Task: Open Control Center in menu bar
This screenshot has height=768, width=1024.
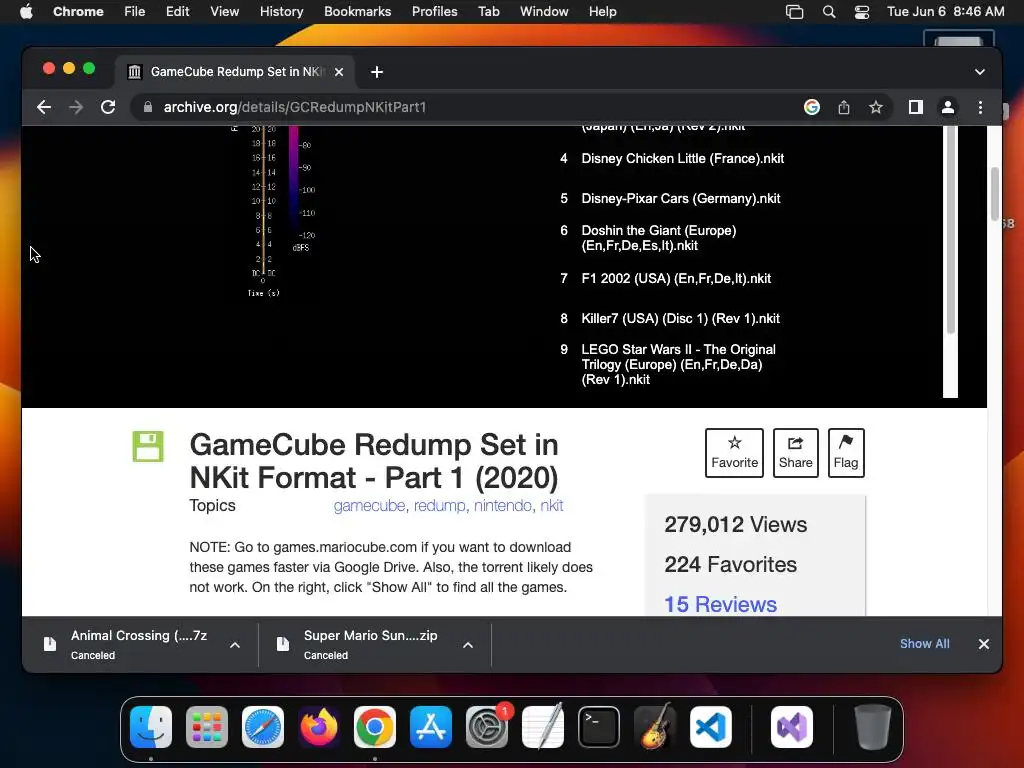Action: pos(861,12)
